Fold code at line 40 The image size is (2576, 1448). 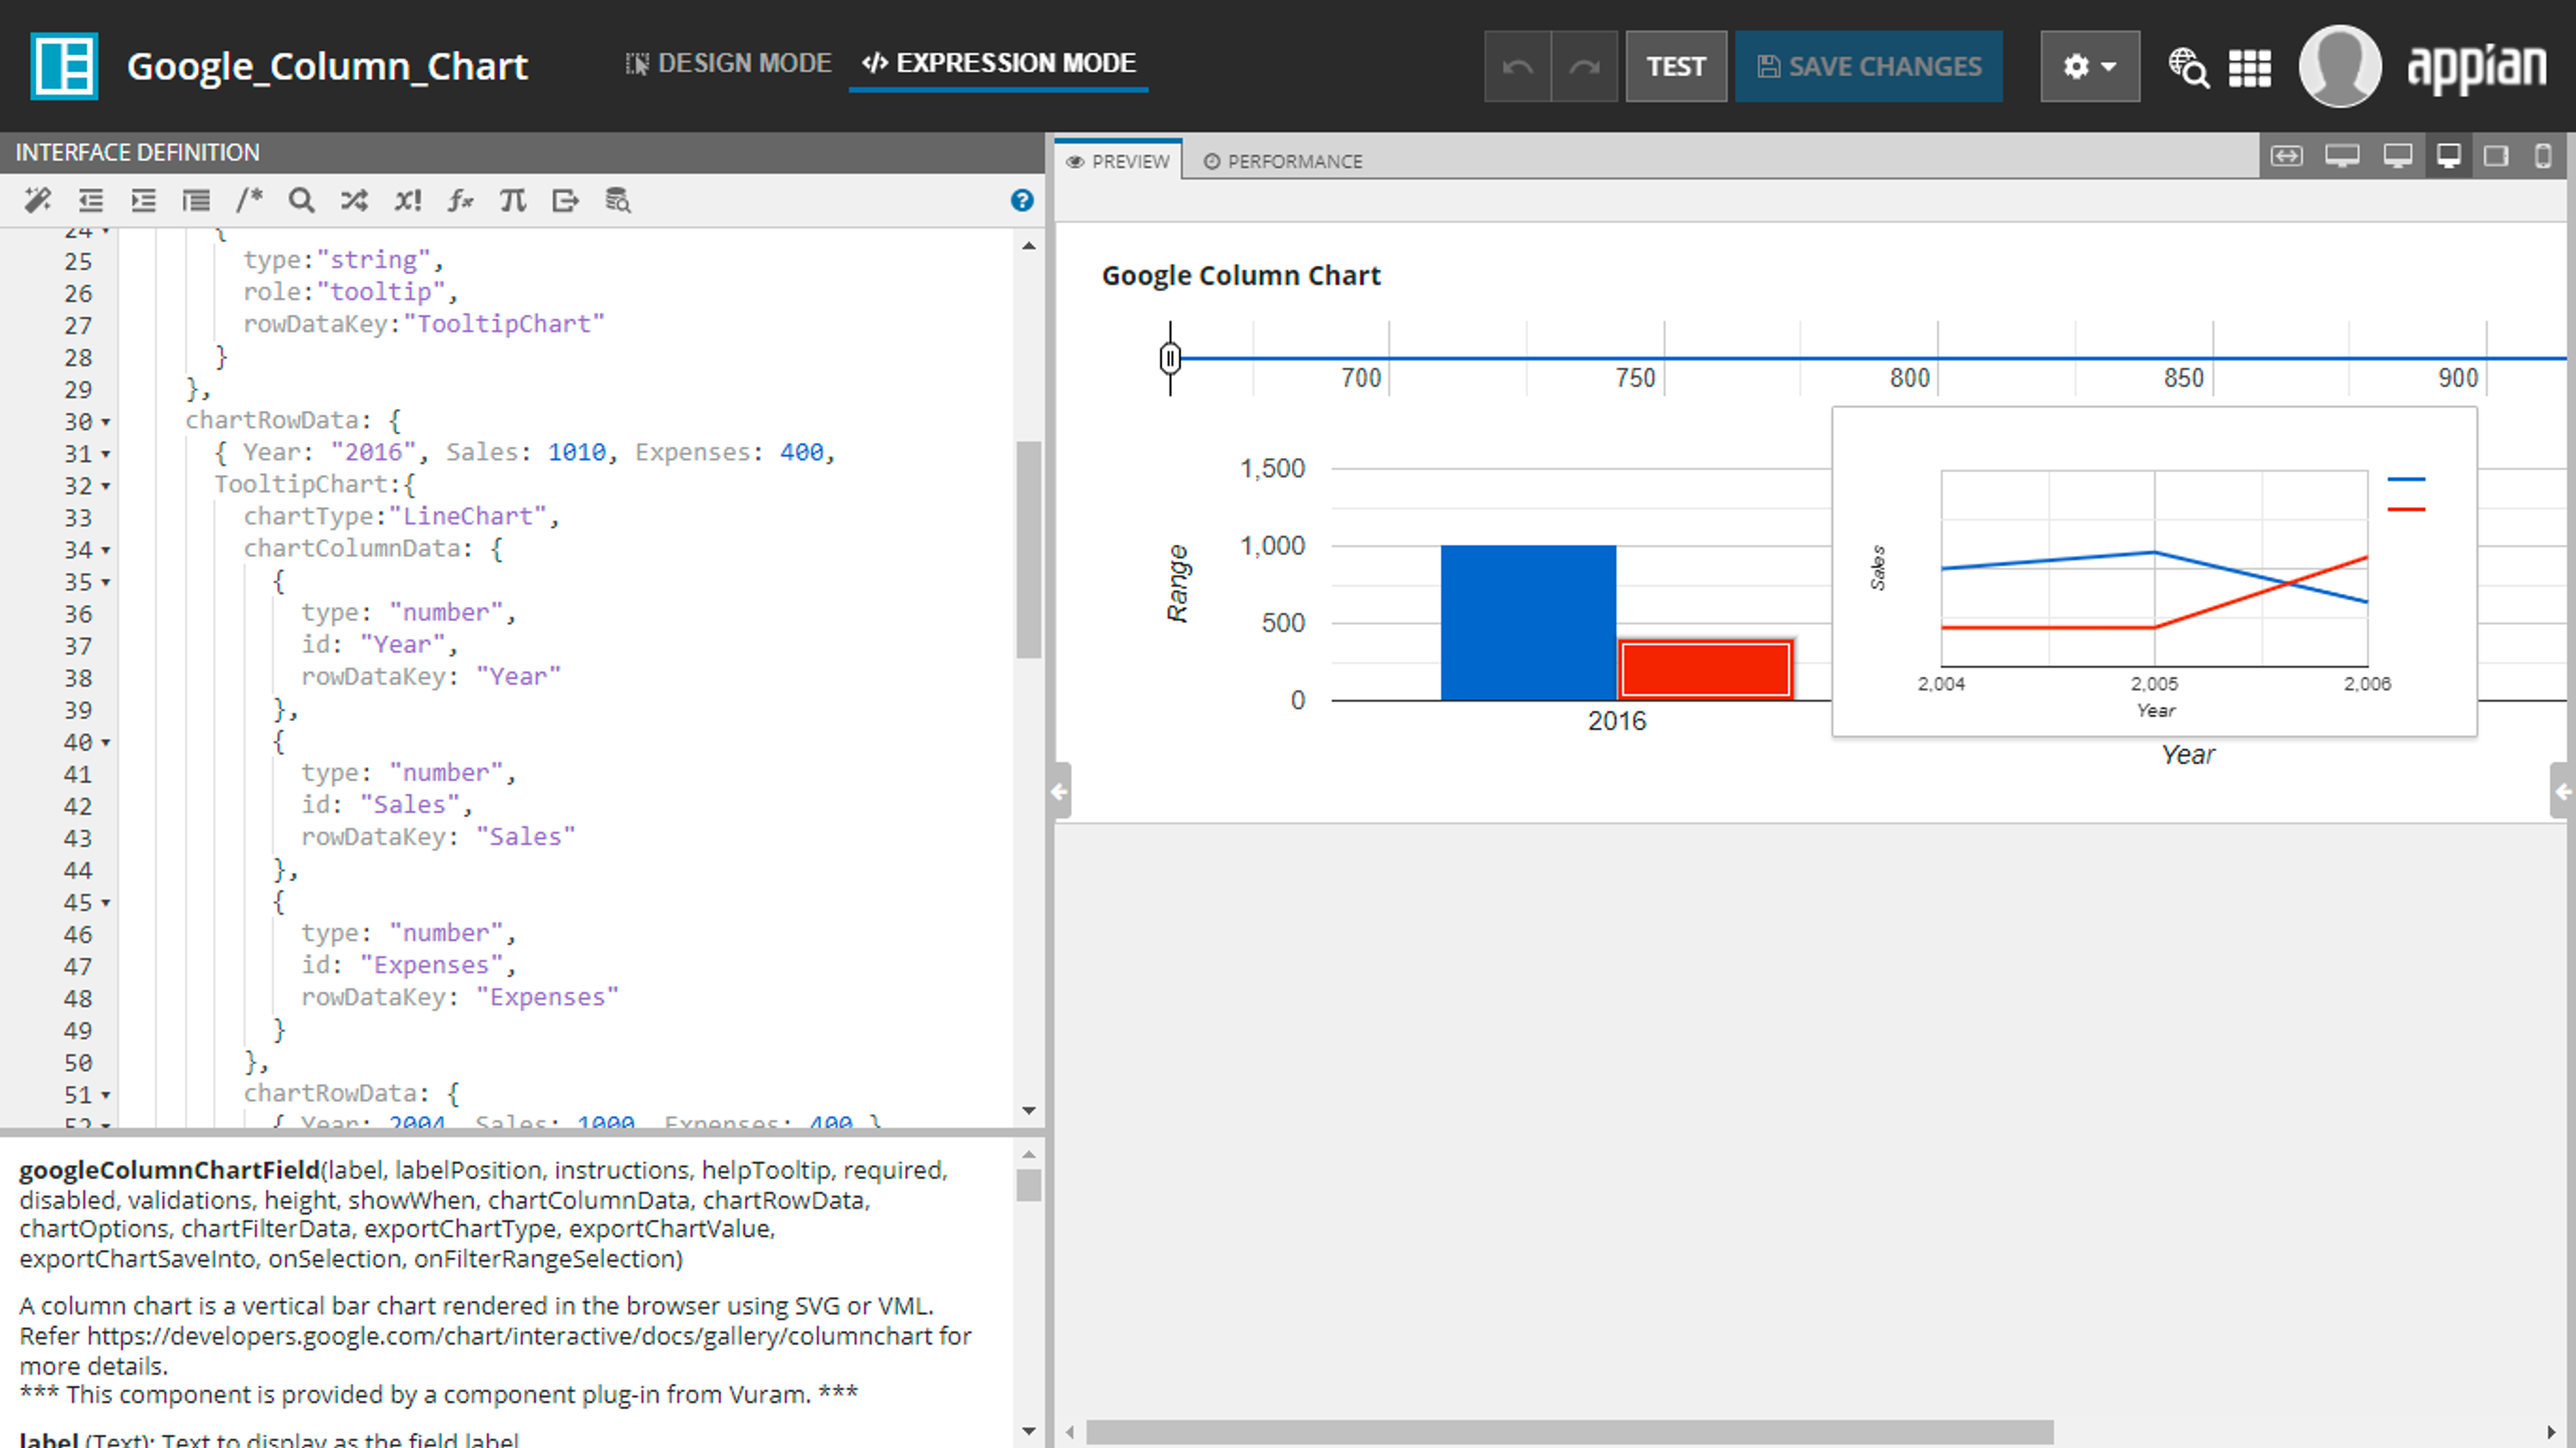[105, 743]
